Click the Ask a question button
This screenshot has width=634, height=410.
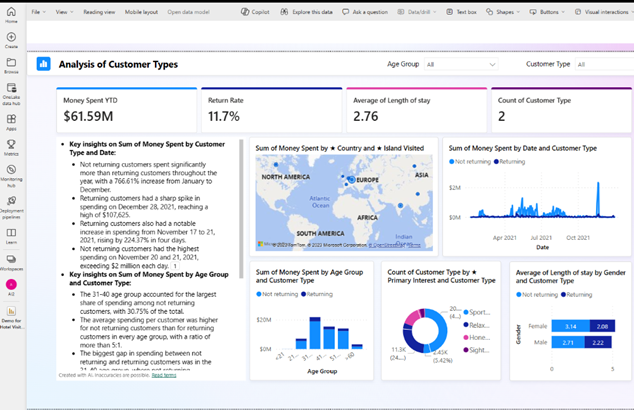(x=369, y=12)
